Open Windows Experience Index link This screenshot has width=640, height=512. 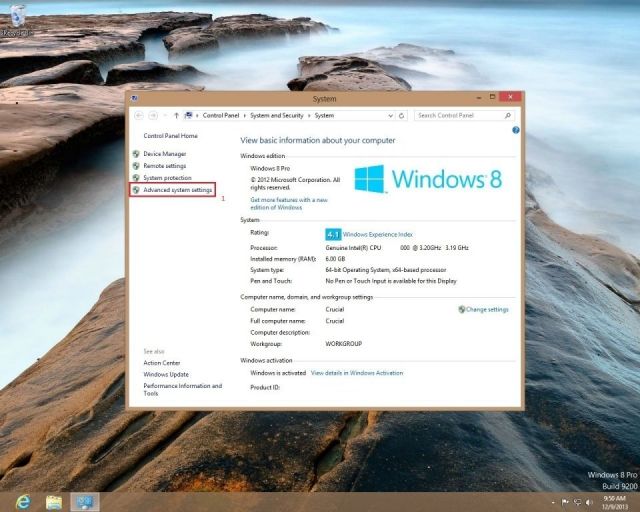click(377, 234)
